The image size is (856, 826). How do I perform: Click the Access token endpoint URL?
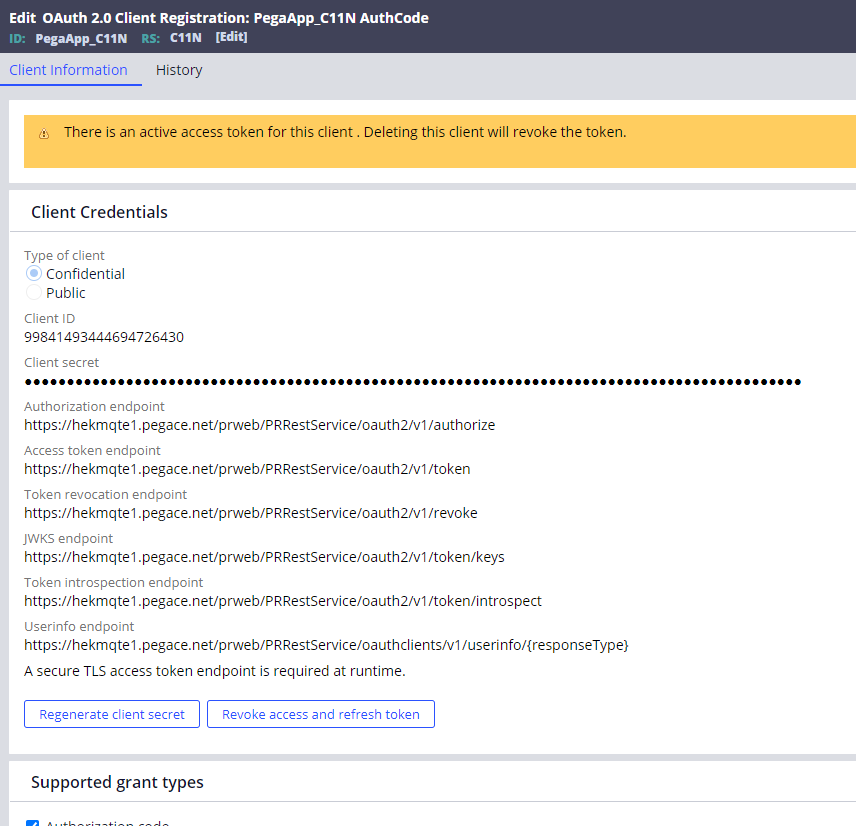pyautogui.click(x=247, y=469)
